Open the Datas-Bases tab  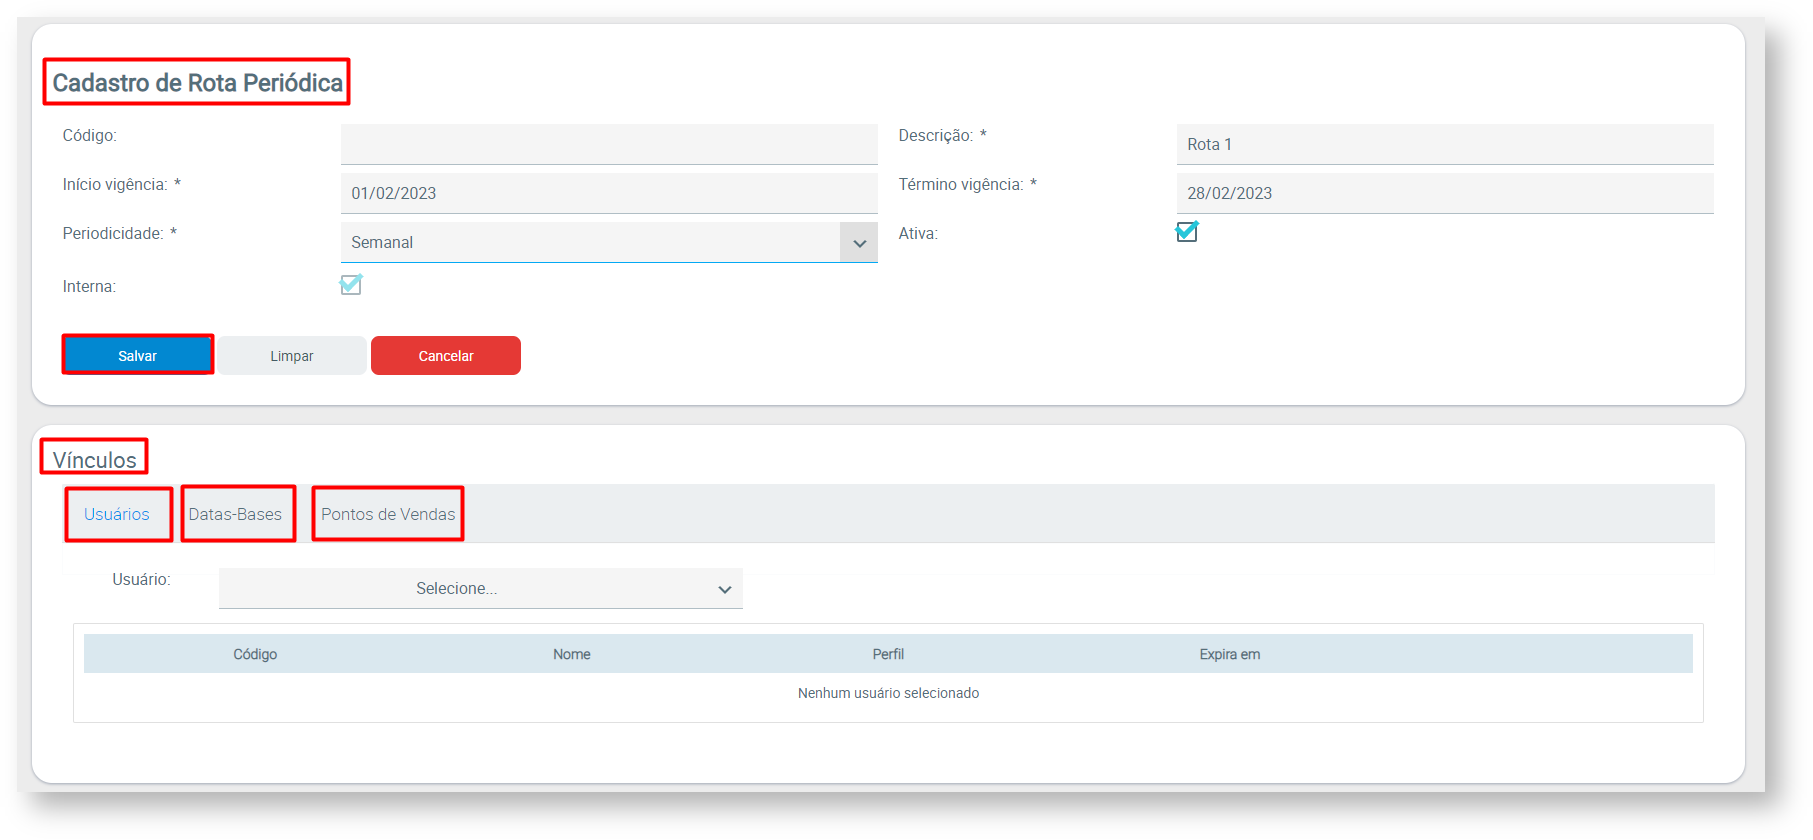[x=236, y=514]
